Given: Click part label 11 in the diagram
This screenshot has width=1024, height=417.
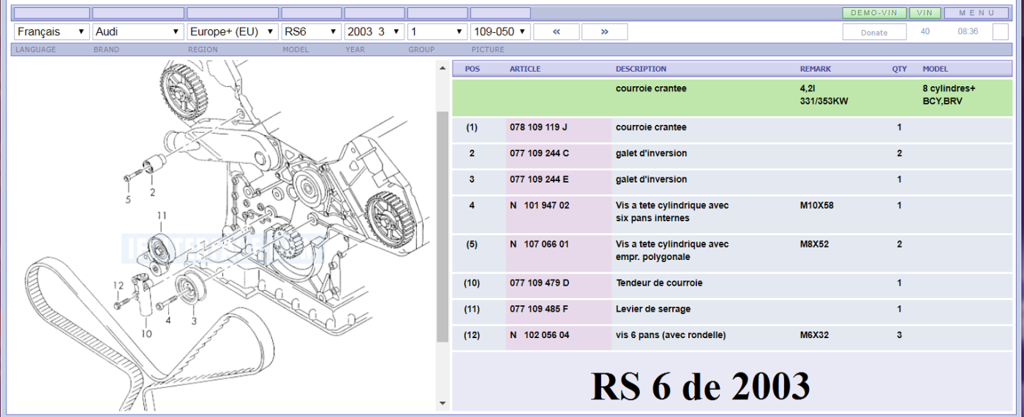Looking at the screenshot, I should tap(161, 217).
